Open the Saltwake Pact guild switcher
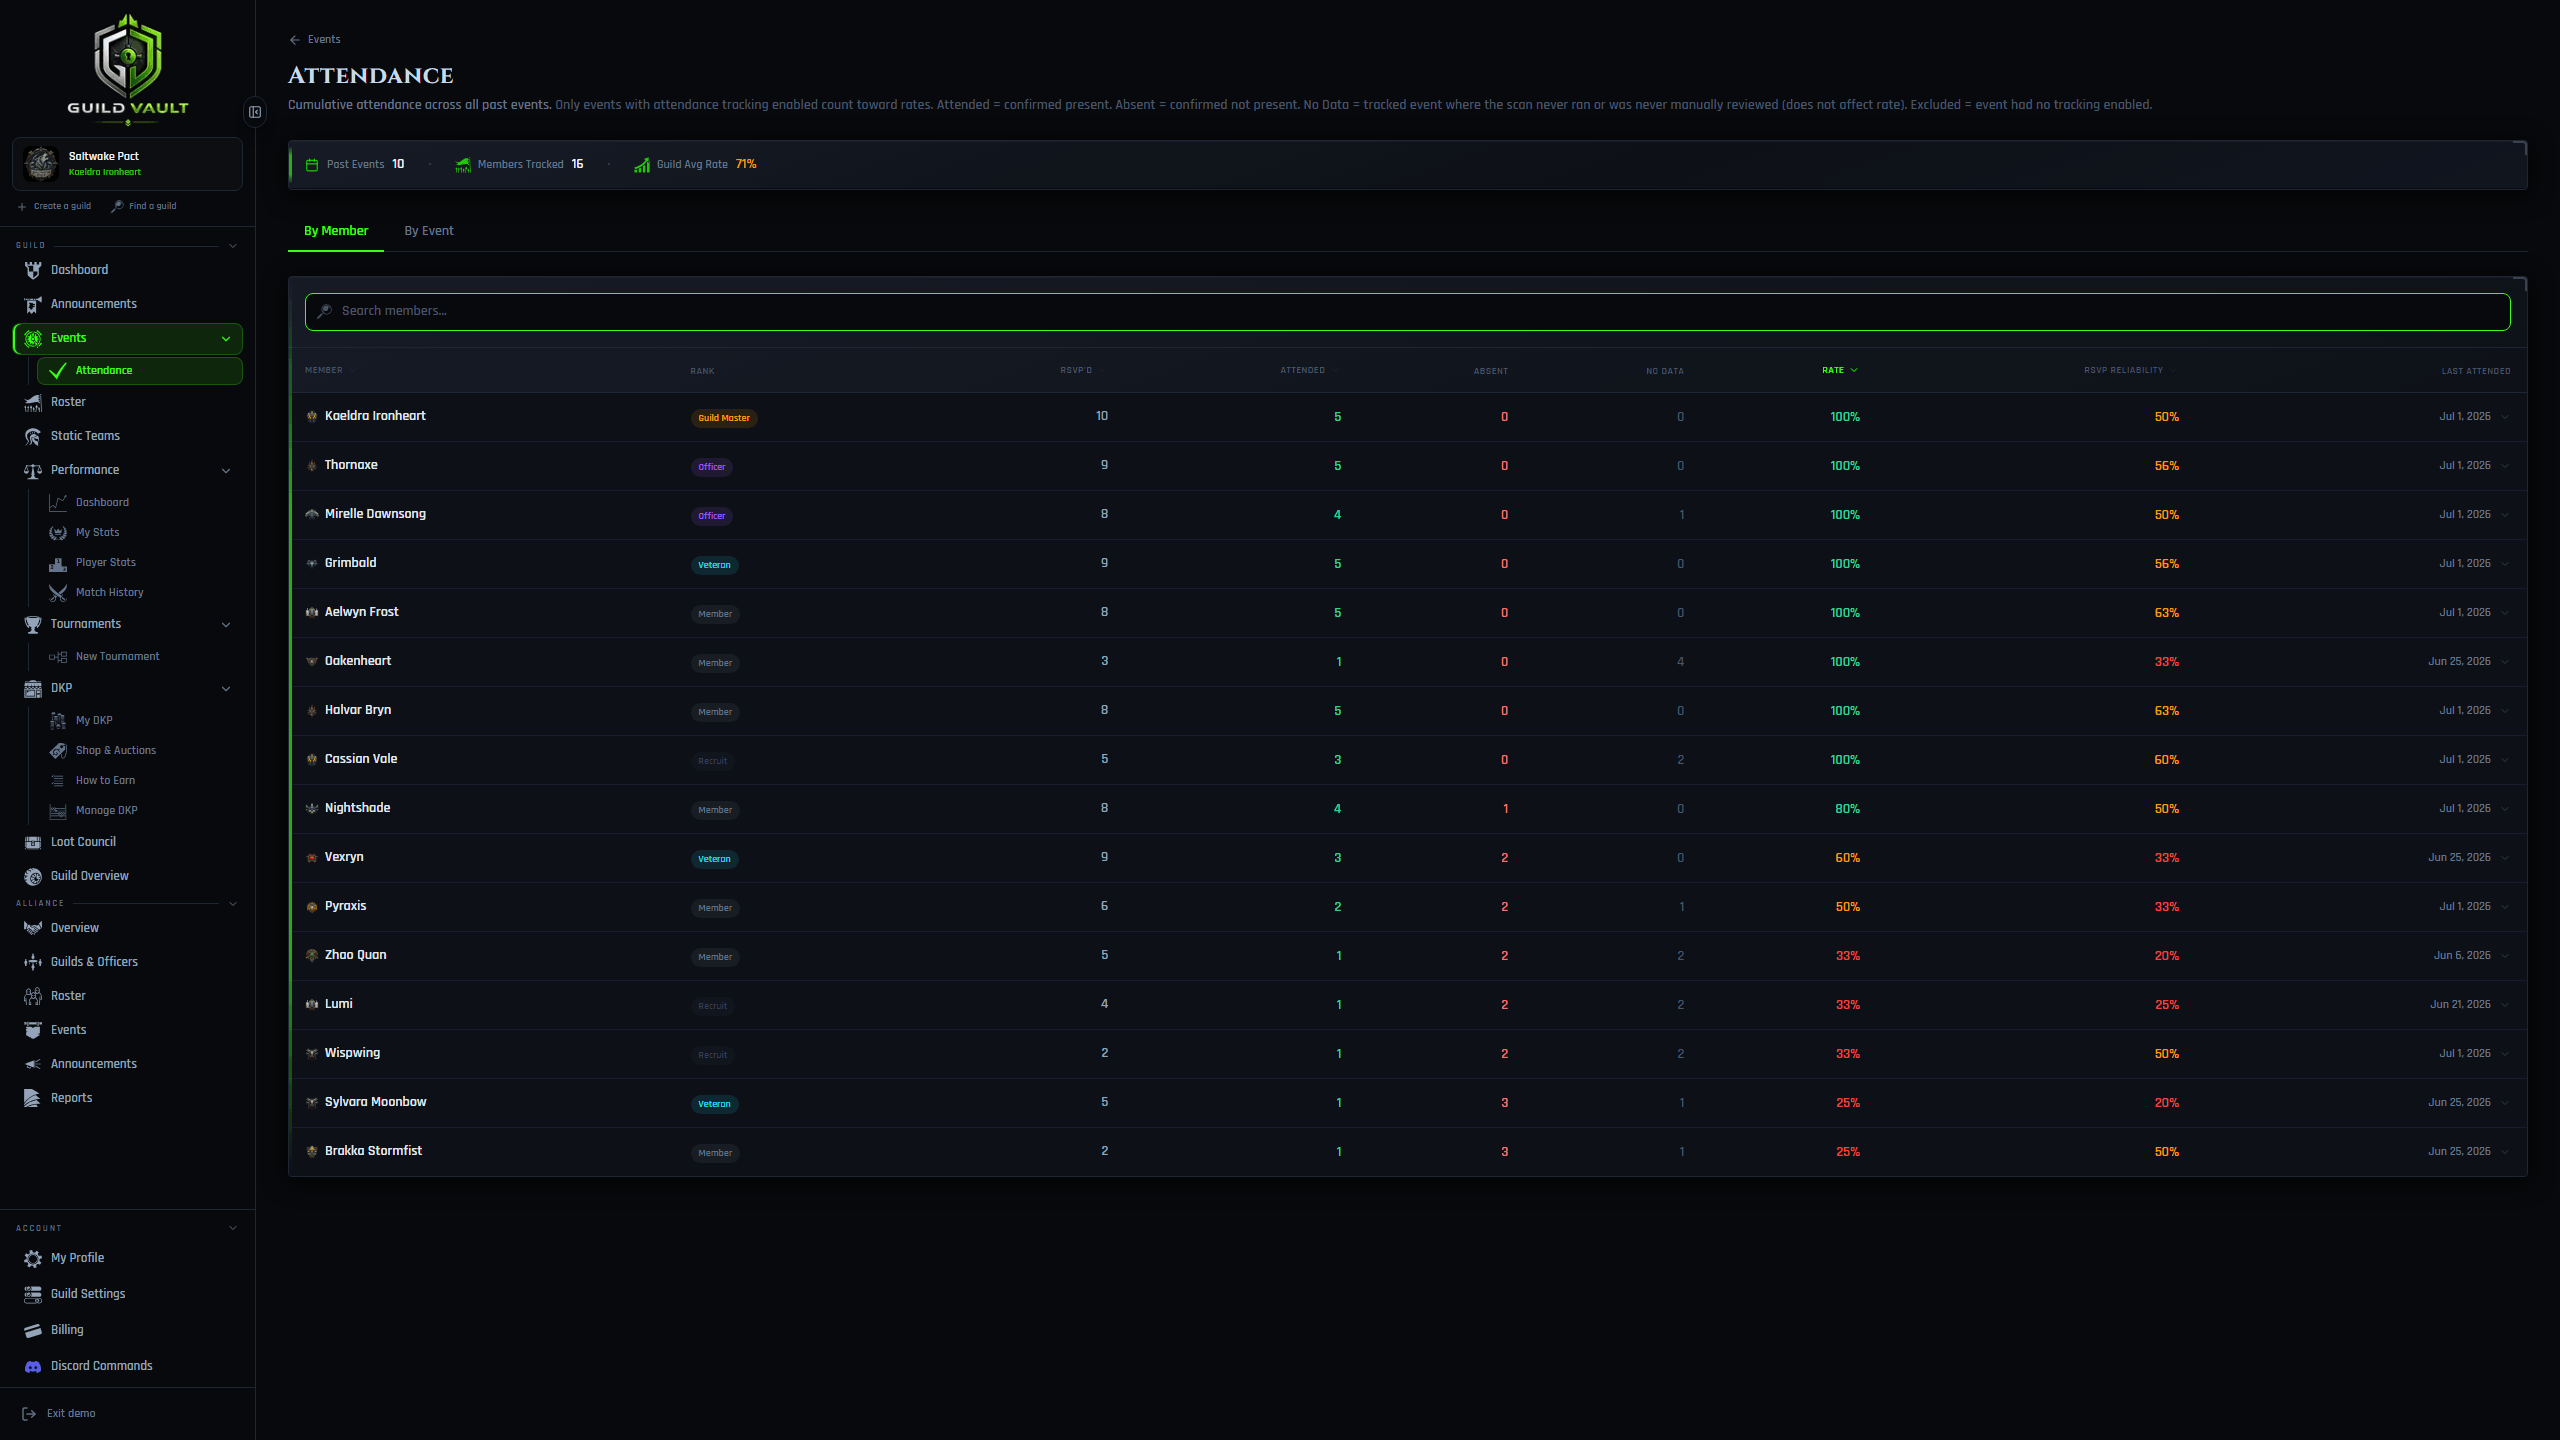The image size is (2560, 1440). [x=128, y=164]
